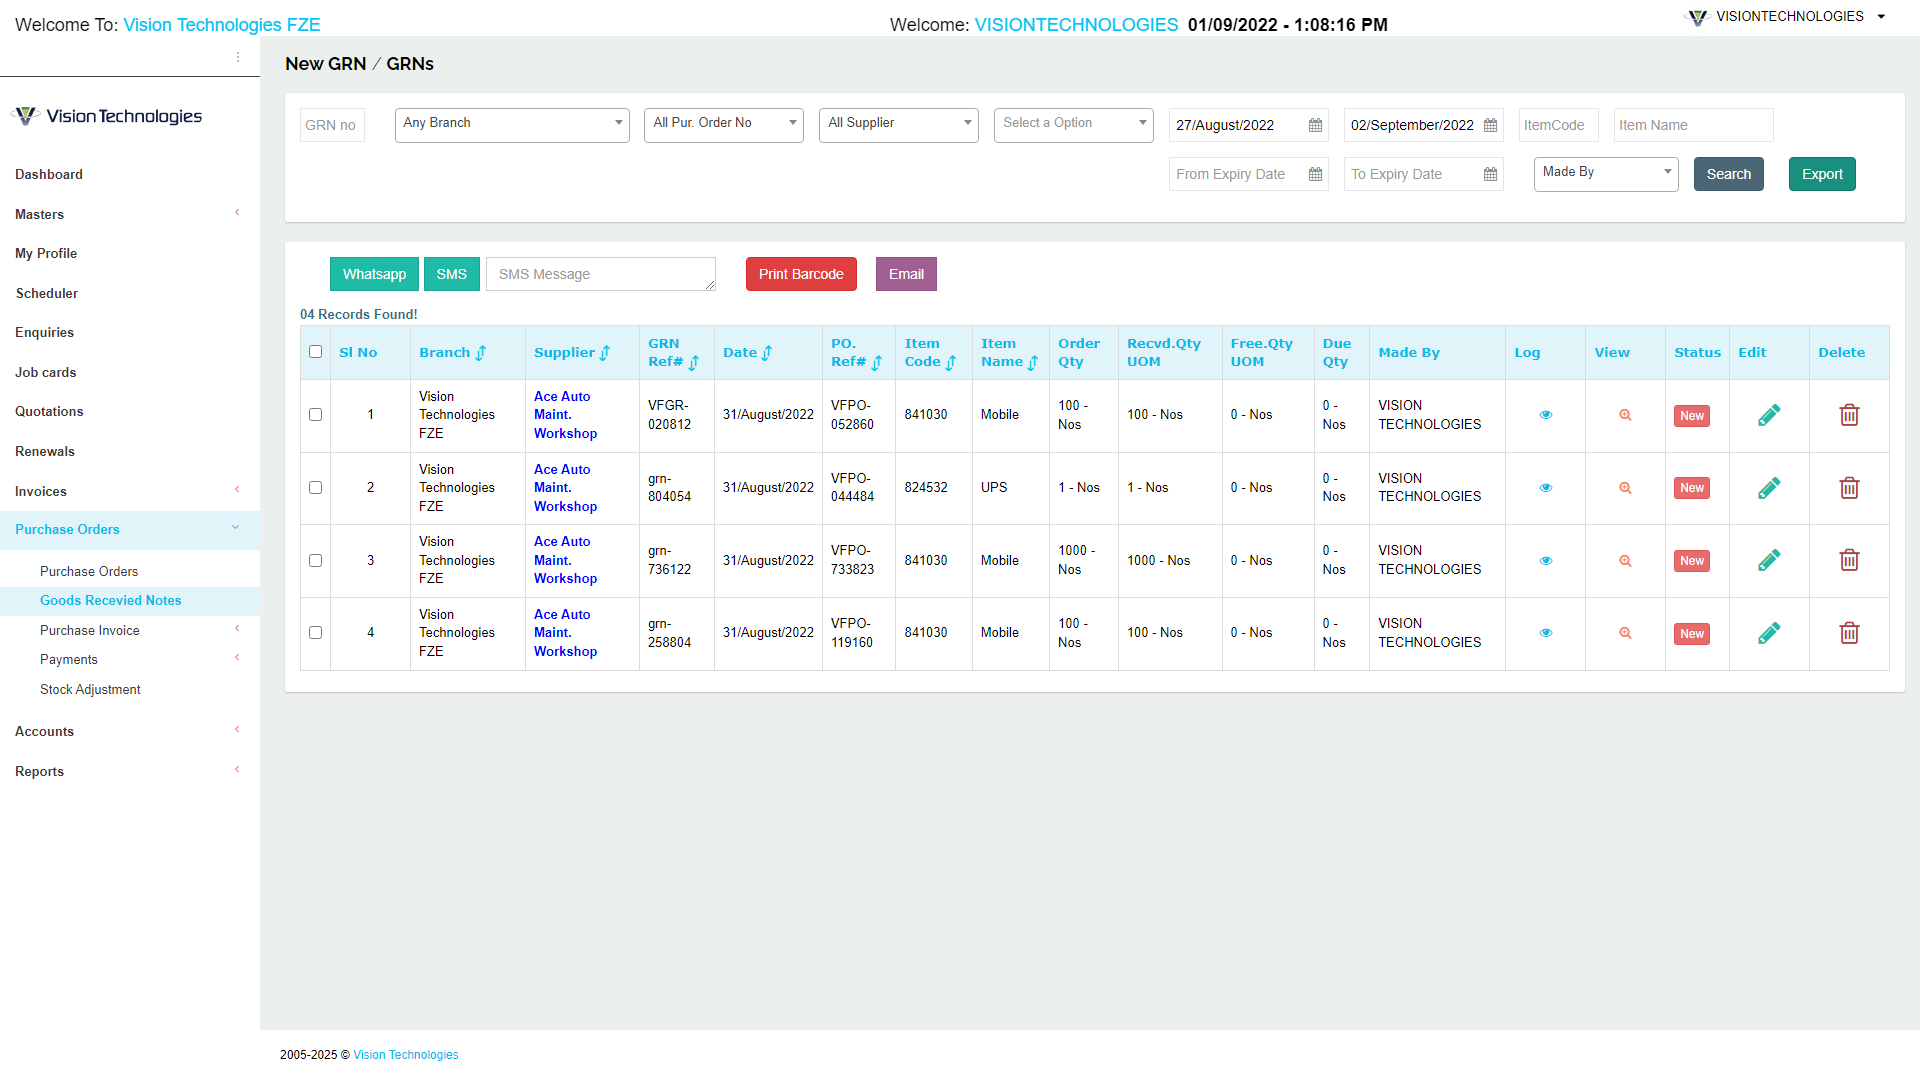
Task: Select Stock Adjustment from the sidebar
Action: (x=90, y=689)
